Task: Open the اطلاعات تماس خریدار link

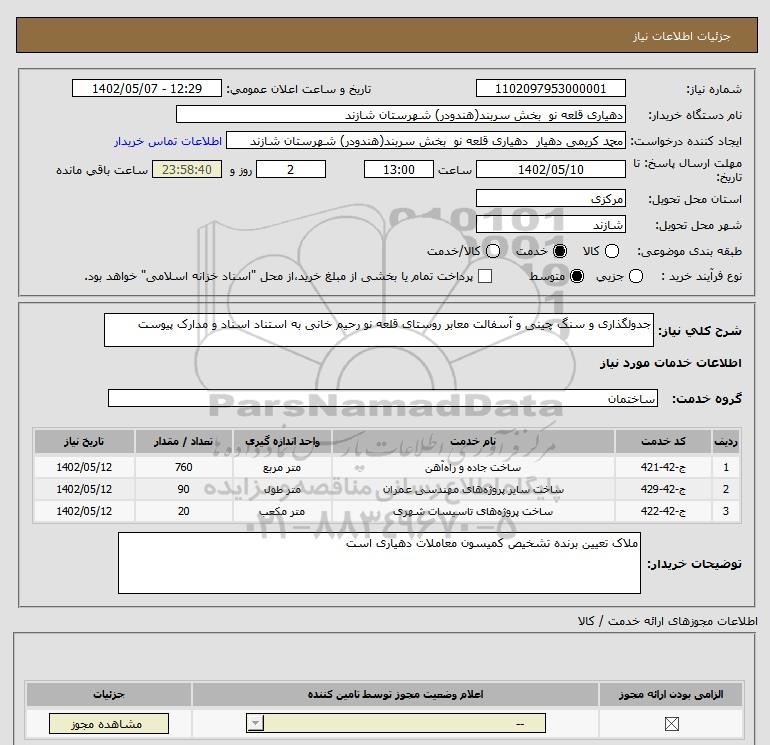Action: click(x=168, y=141)
